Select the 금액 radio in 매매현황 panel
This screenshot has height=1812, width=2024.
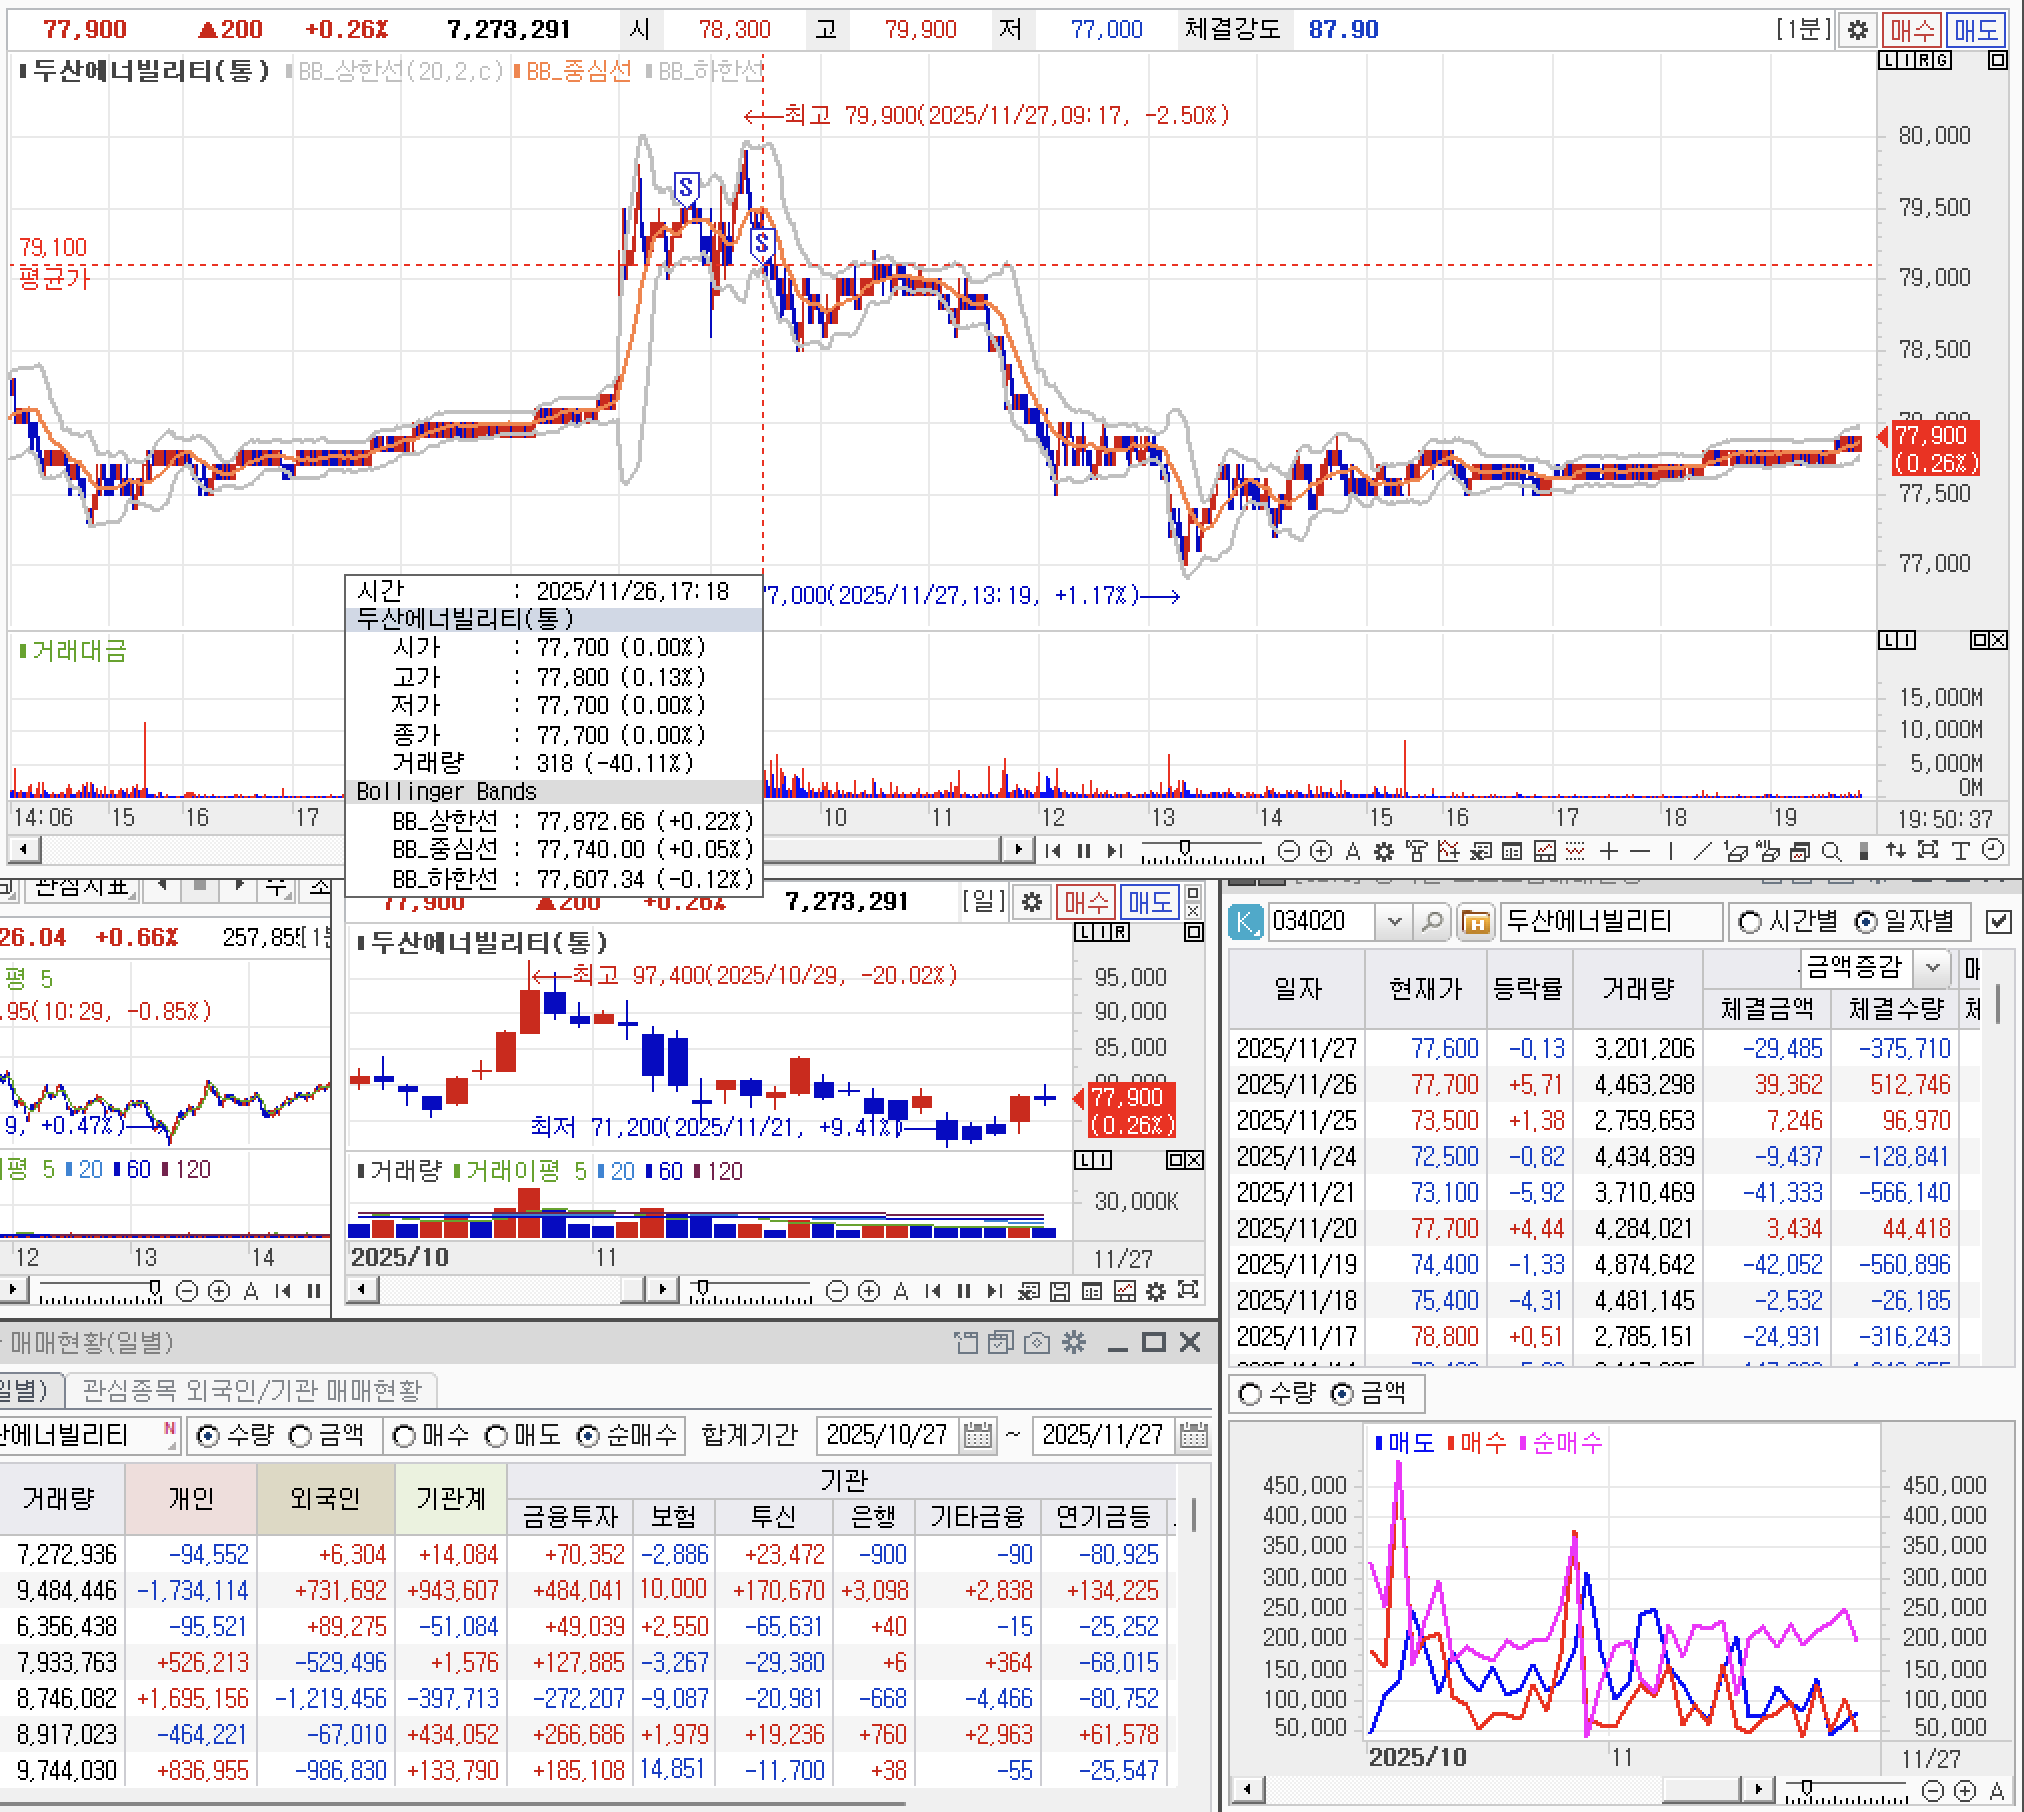pyautogui.click(x=301, y=1436)
